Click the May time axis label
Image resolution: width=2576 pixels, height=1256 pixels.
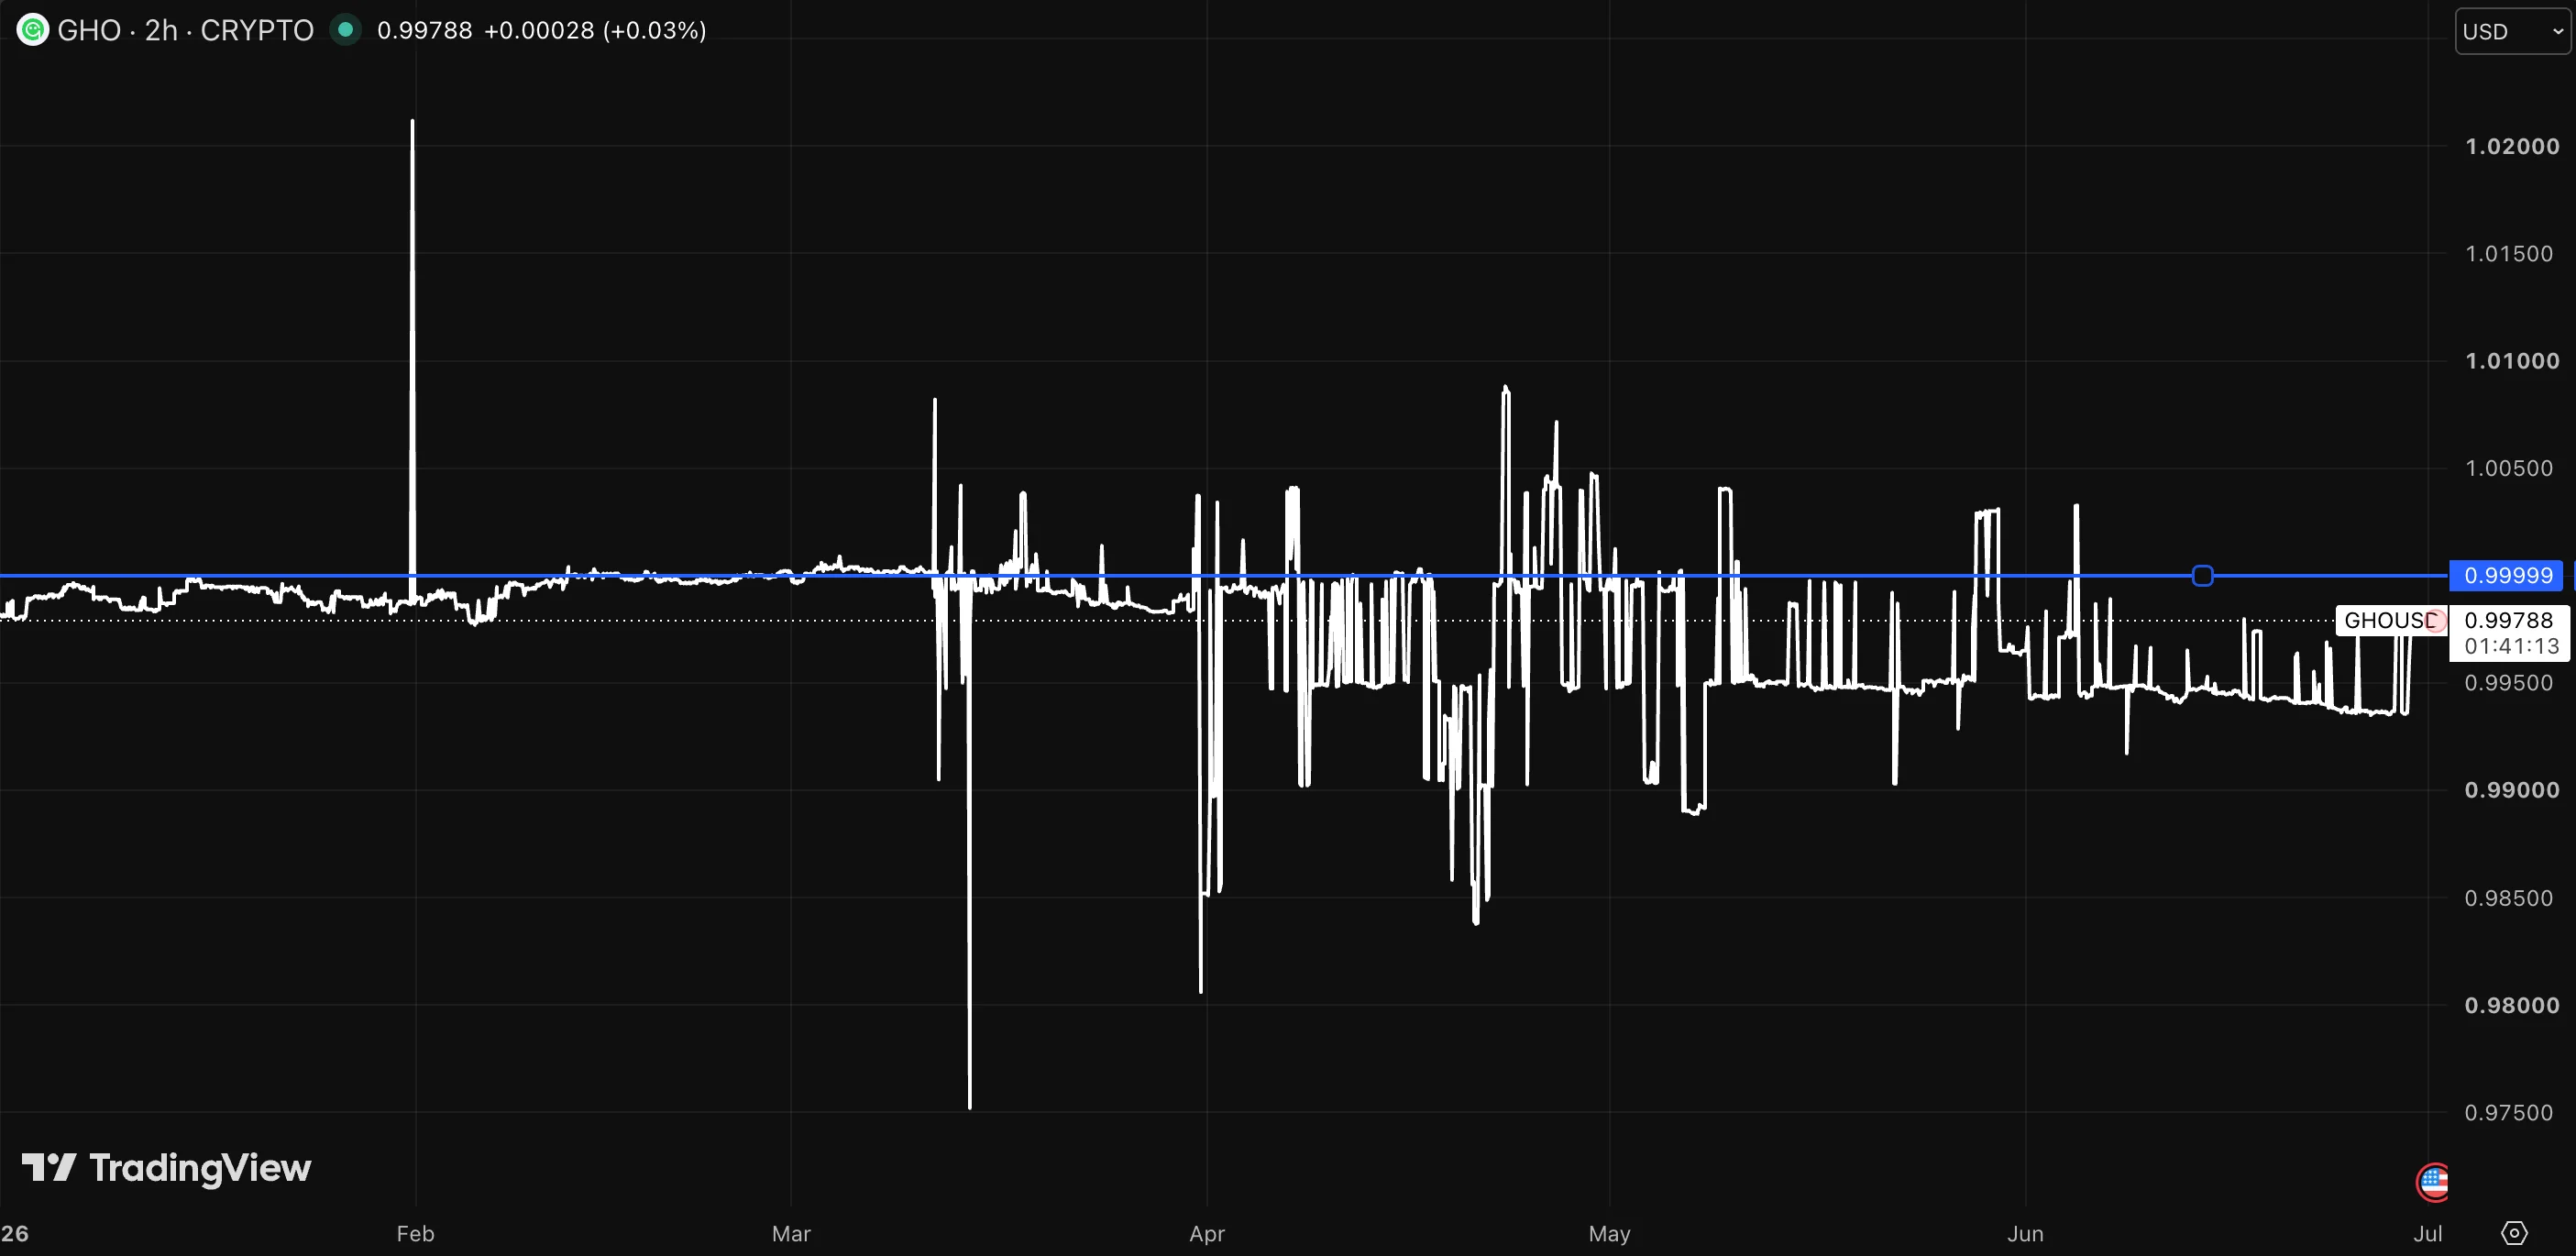point(1609,1233)
